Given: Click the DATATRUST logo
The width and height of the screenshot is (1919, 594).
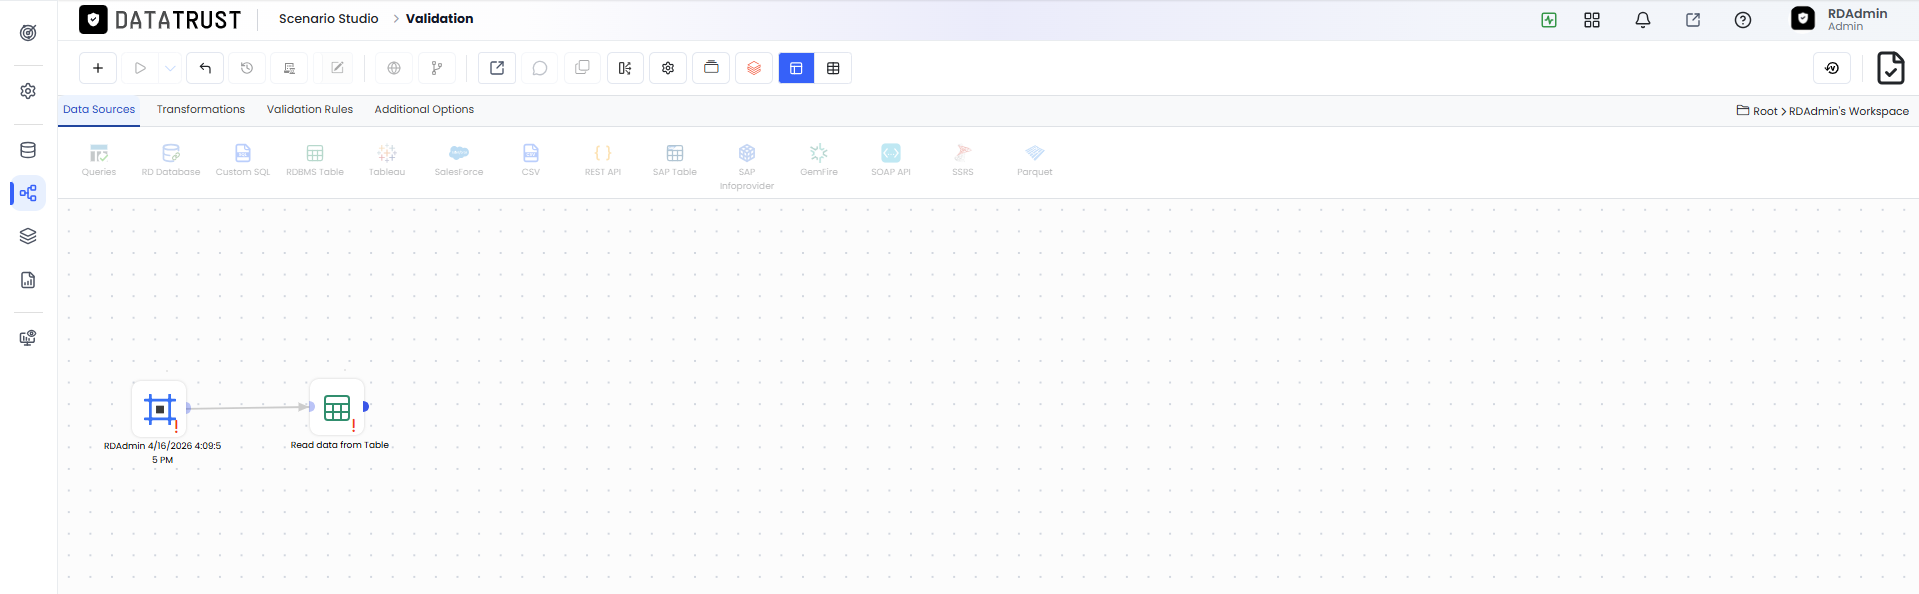Looking at the screenshot, I should [160, 20].
